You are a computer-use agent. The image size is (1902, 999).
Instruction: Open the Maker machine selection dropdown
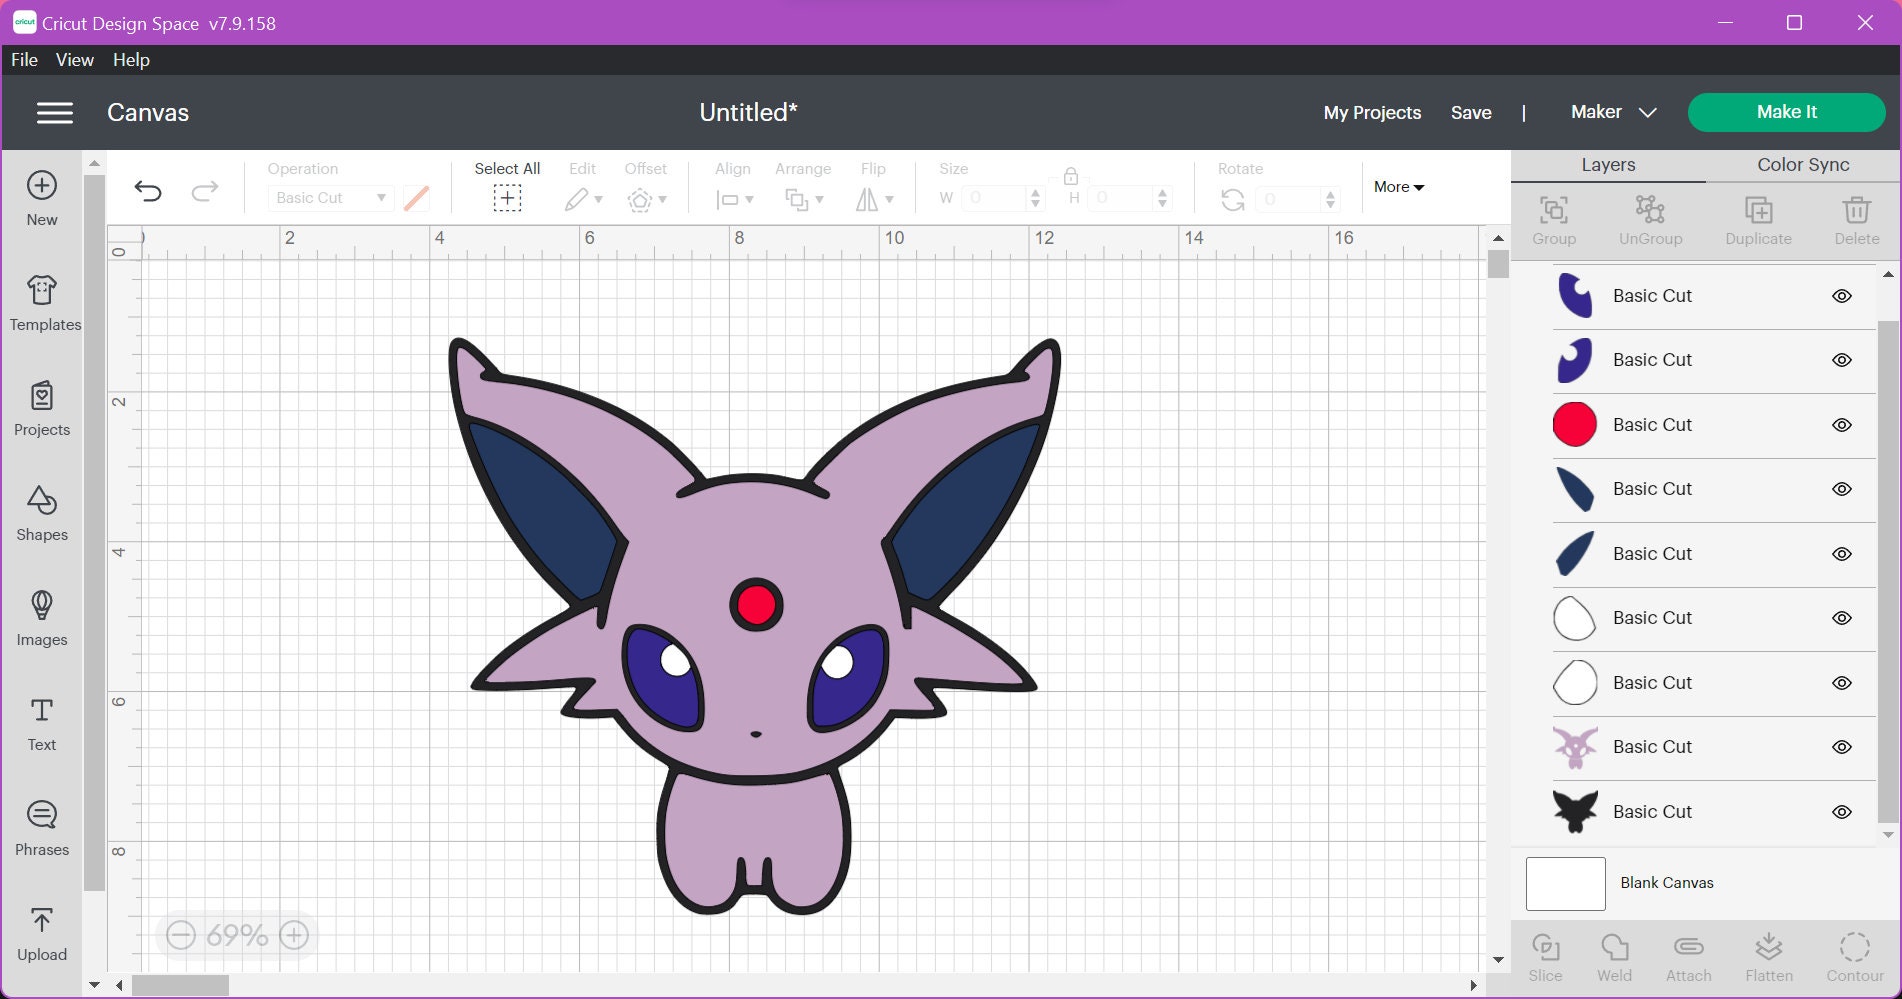(x=1612, y=112)
